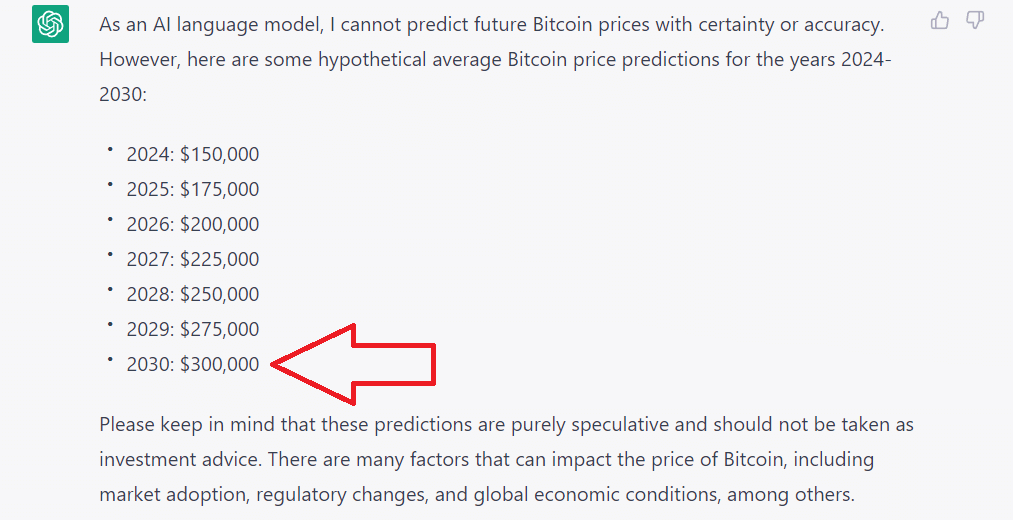Select the 2027: $225,000 prediction
1013x520 pixels.
192,259
